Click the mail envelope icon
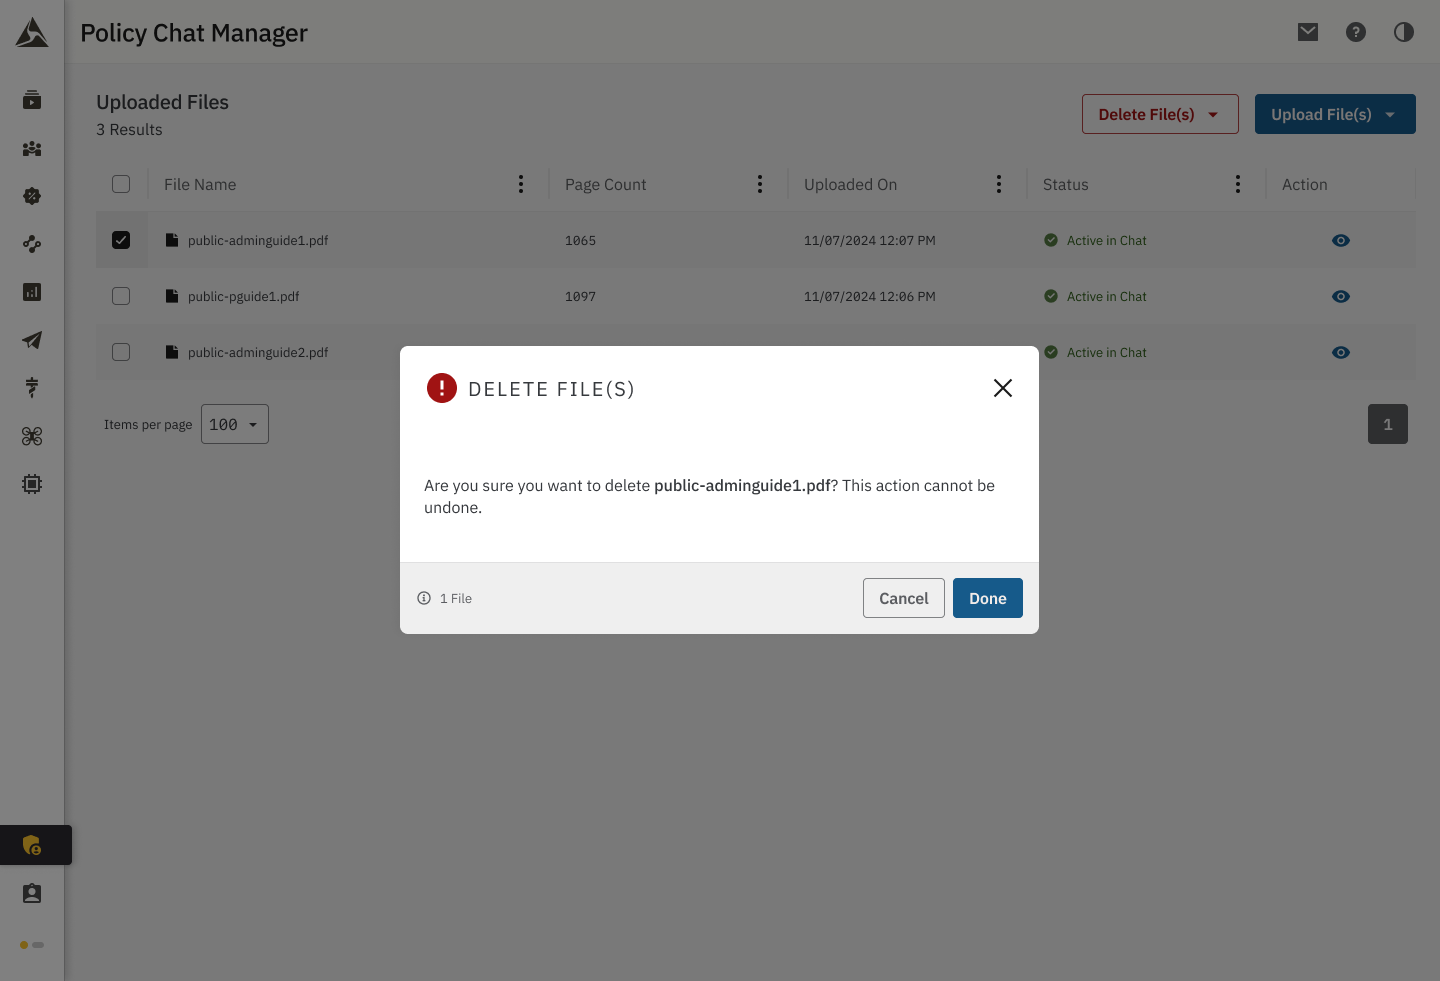Screen dimensions: 1440x981 point(1308,32)
